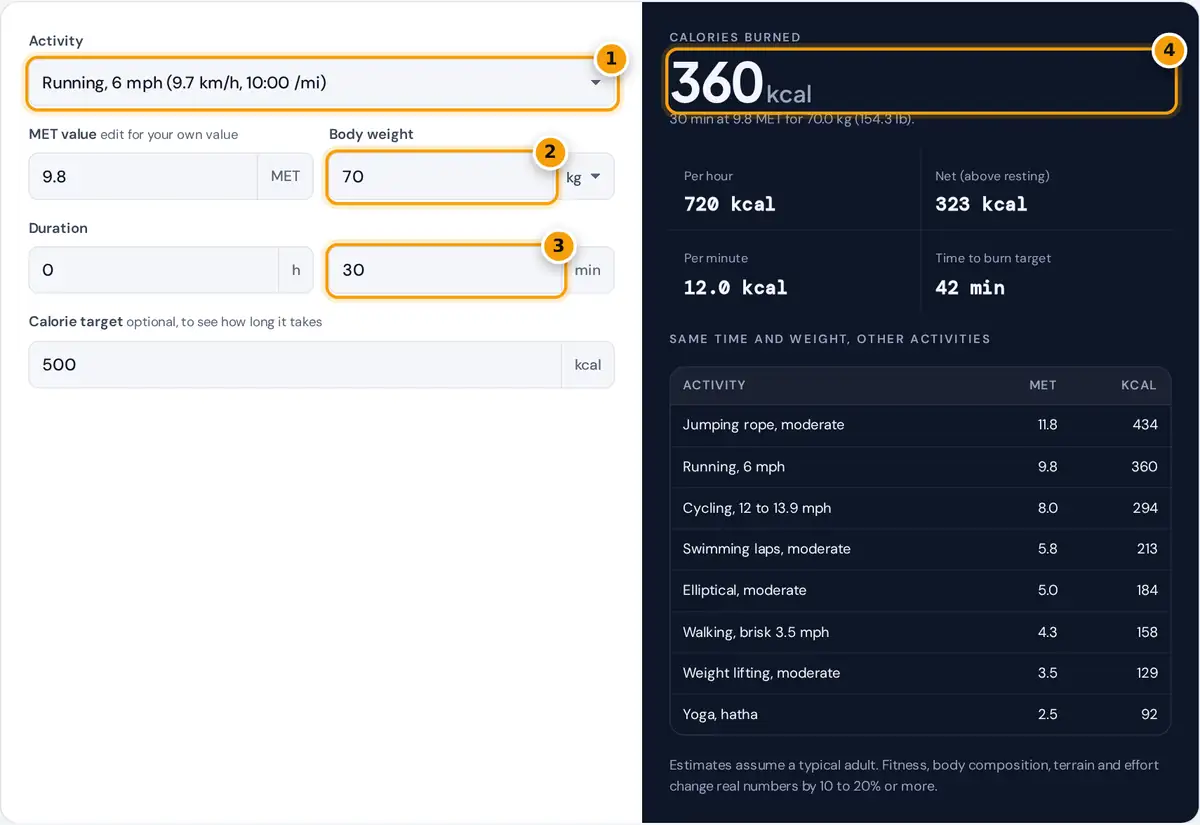Image resolution: width=1200 pixels, height=825 pixels.
Task: Click the MET column header in the table
Action: pos(1043,385)
